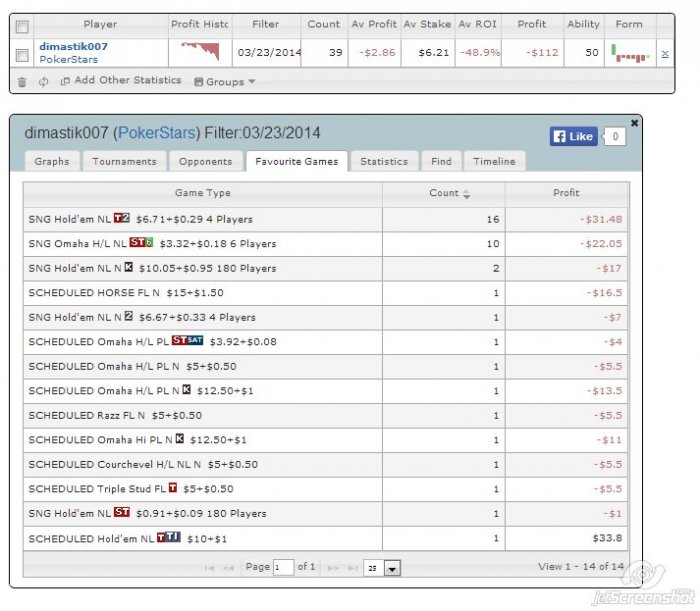This screenshot has width=700, height=611.
Task: Click the 2 icon in $6.67 SNG row
Action: click(129, 316)
